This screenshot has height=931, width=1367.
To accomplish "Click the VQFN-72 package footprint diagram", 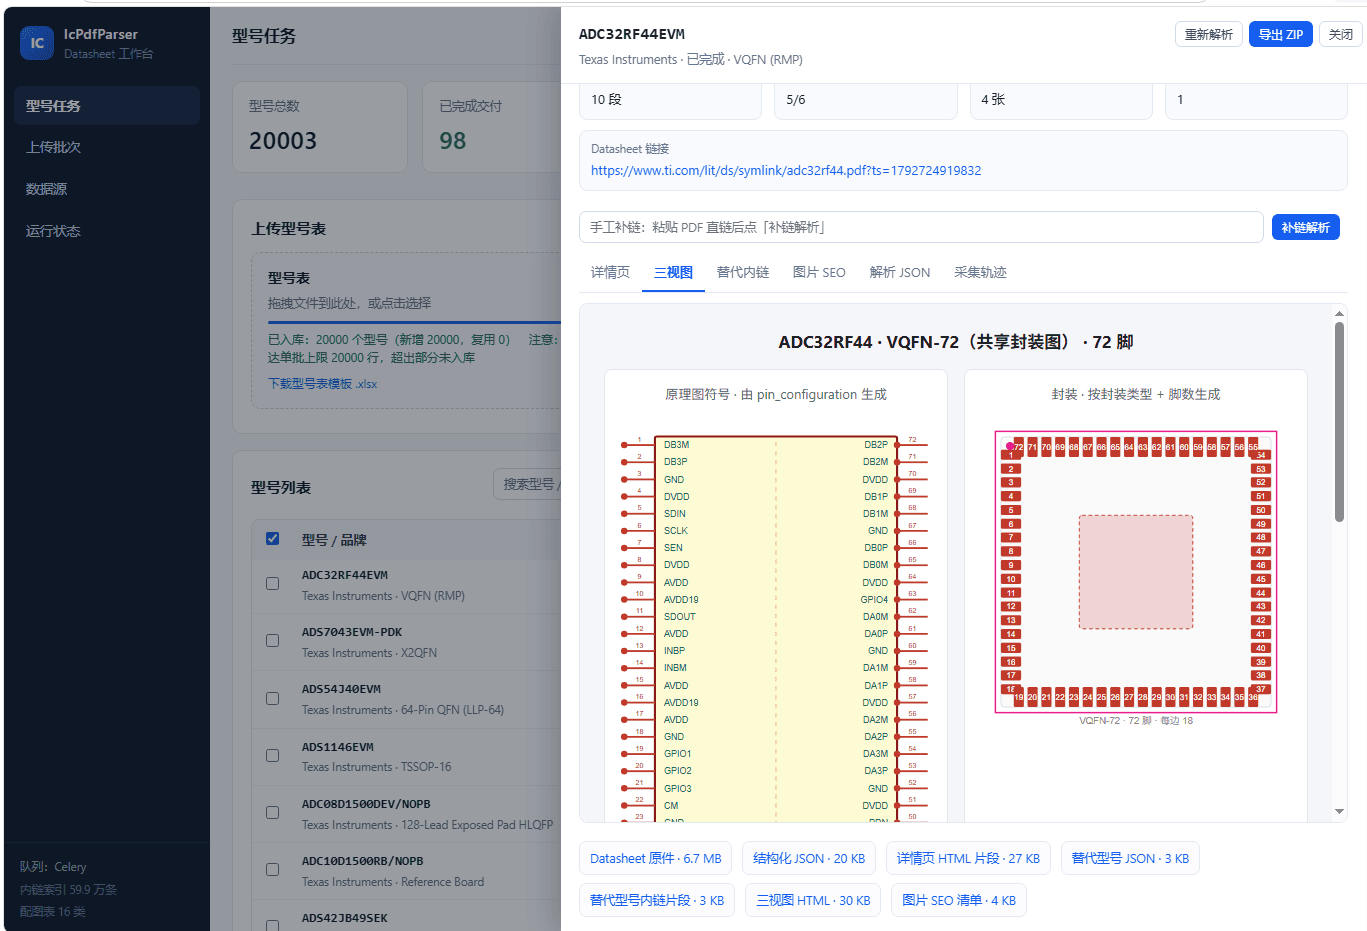I will 1136,572.
